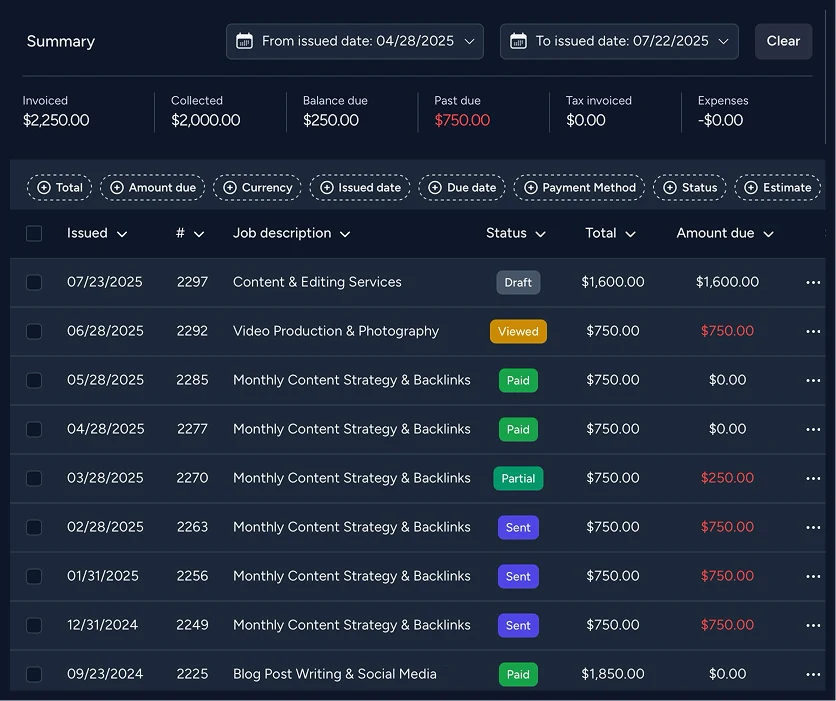Viewport: 836px width, 701px height.
Task: Toggle the select-all checkbox in header
Action: [34, 233]
